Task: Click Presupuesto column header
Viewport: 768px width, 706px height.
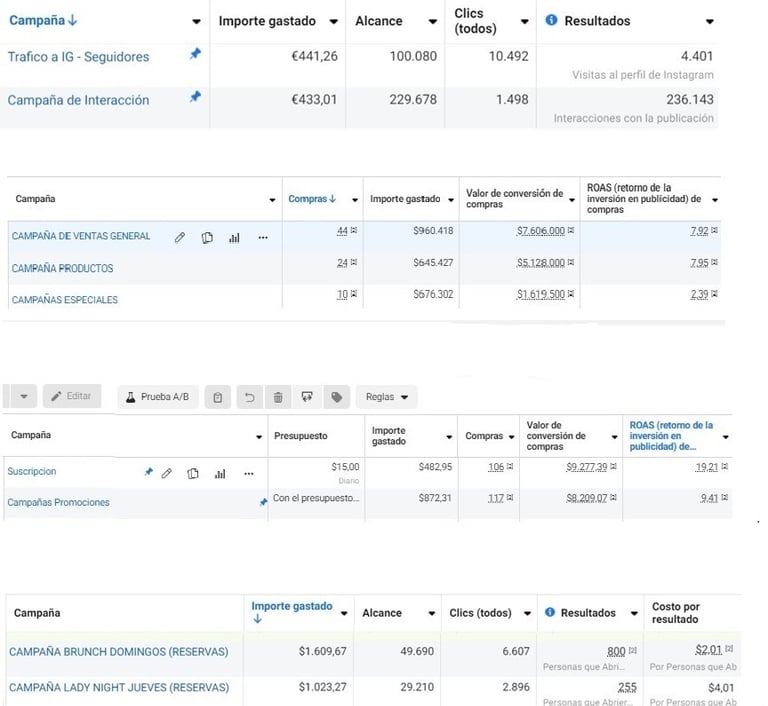Action: point(301,436)
